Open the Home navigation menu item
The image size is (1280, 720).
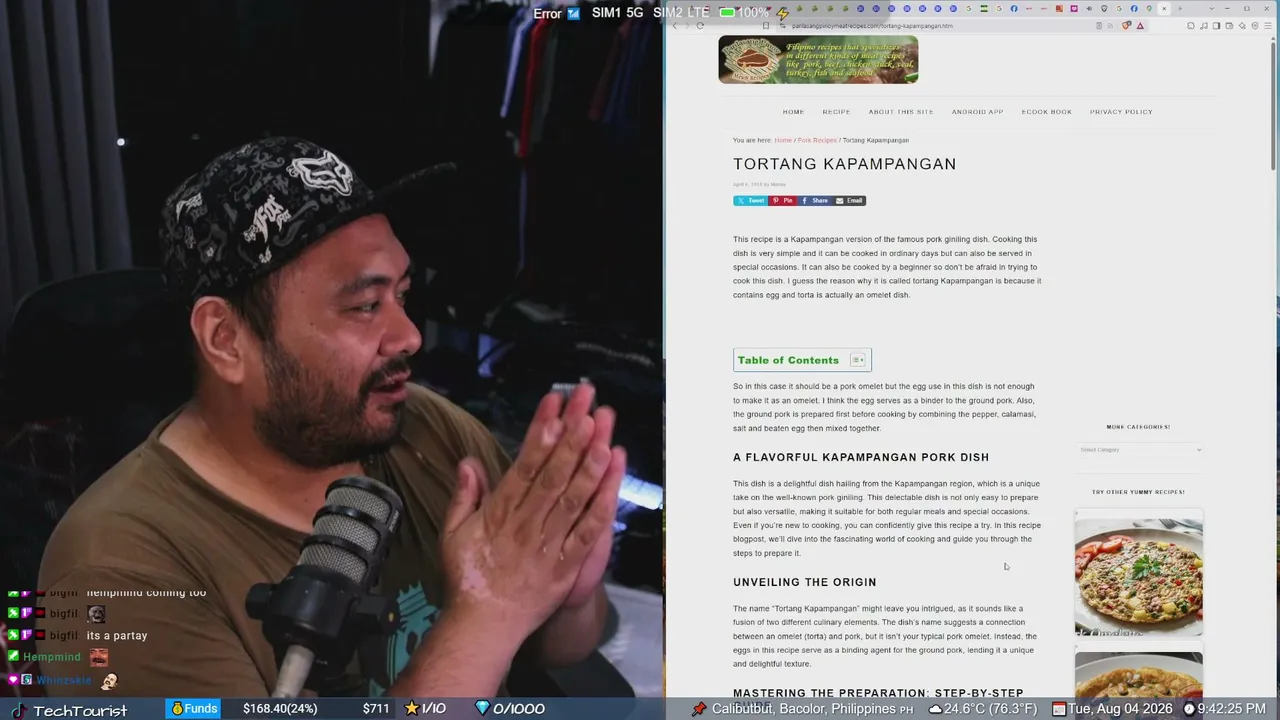pos(793,112)
